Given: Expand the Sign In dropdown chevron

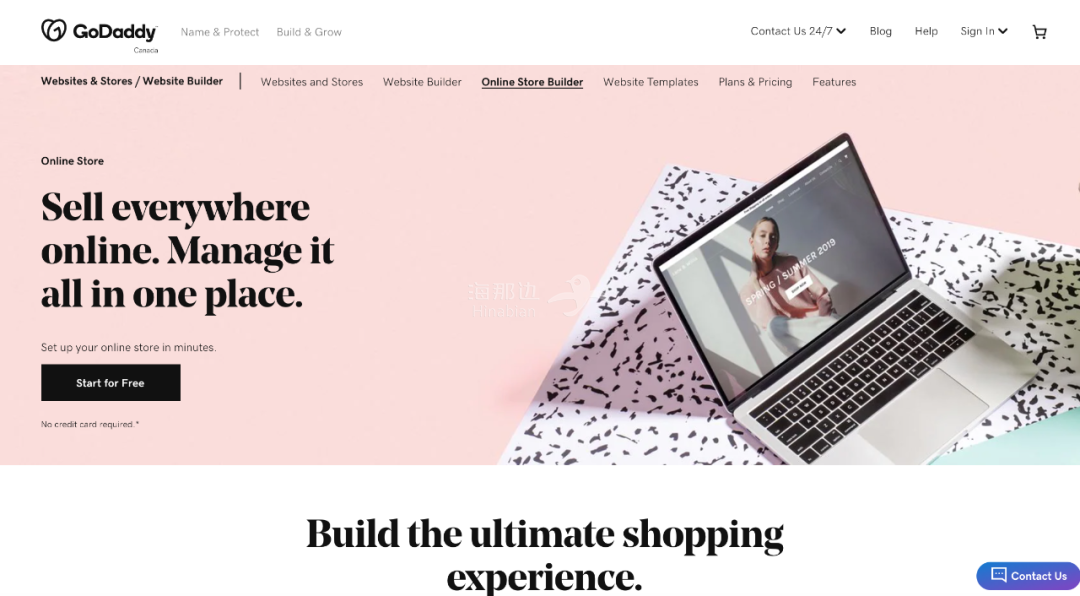Looking at the screenshot, I should click(1003, 31).
